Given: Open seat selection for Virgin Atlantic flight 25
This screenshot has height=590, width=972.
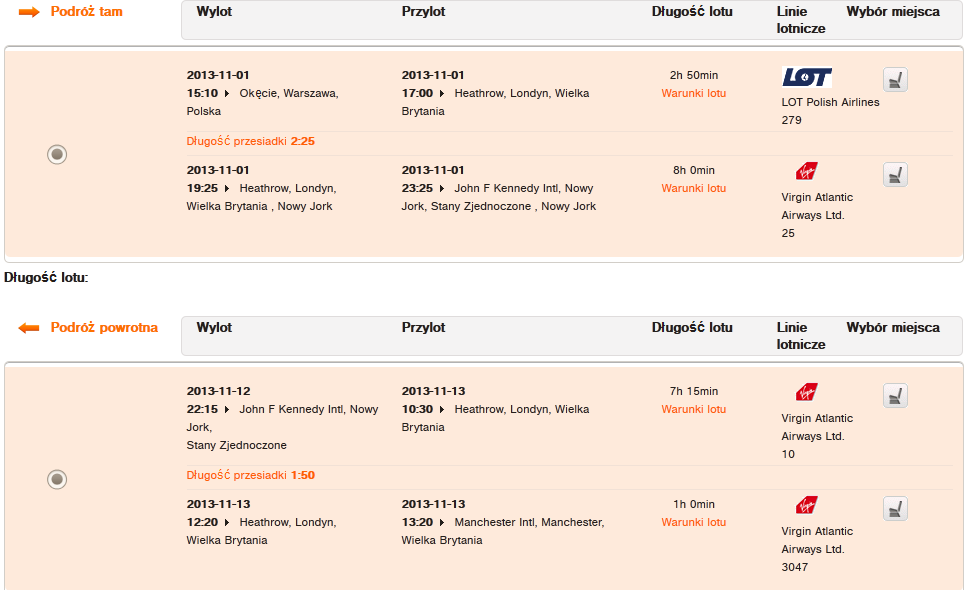Looking at the screenshot, I should [895, 175].
